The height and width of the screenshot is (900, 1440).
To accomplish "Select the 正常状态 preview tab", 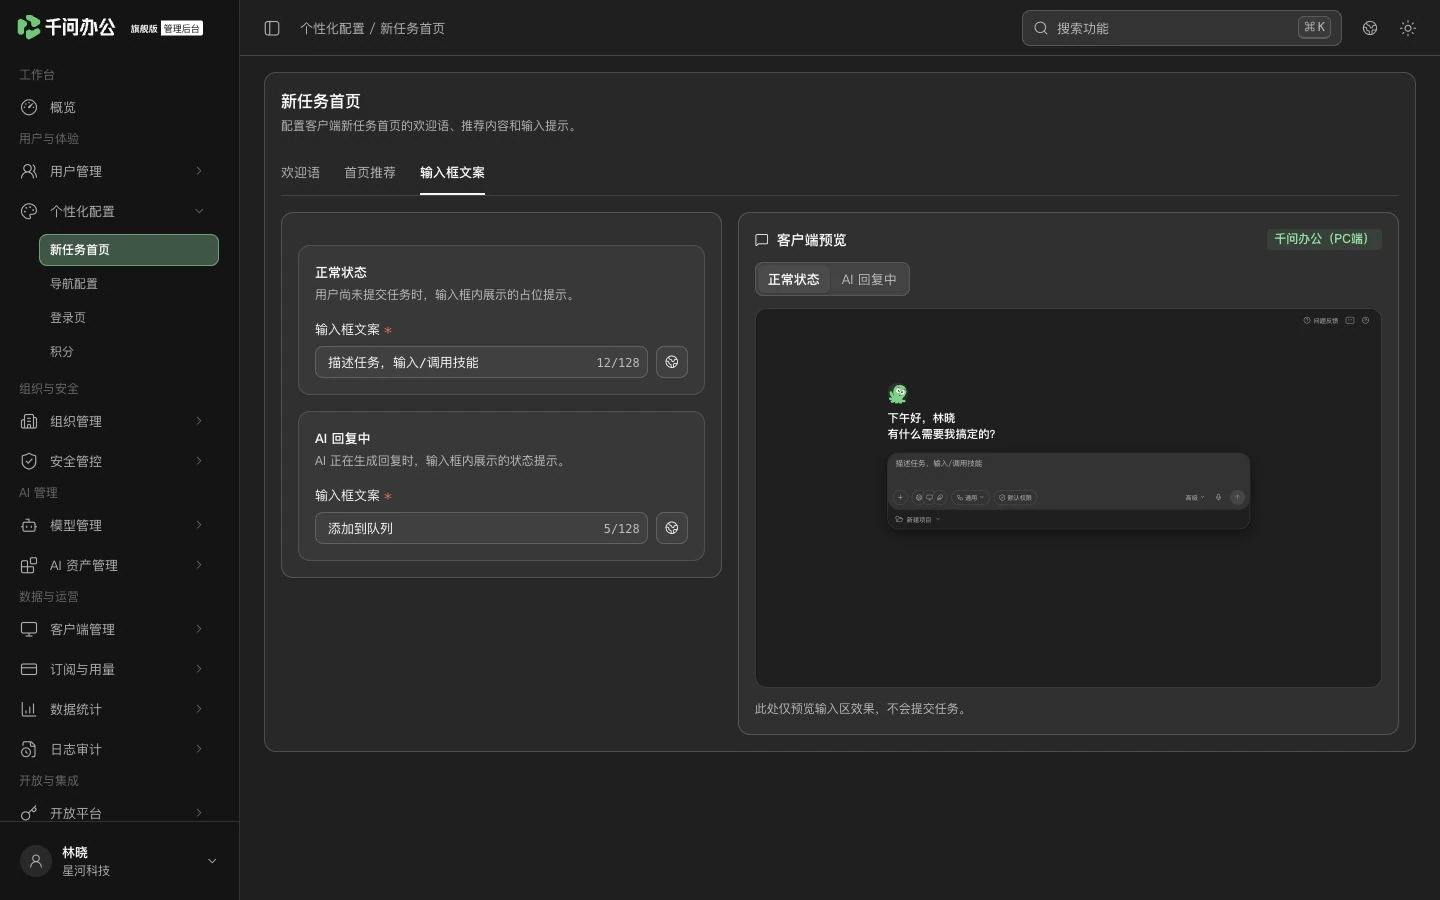I will (793, 280).
